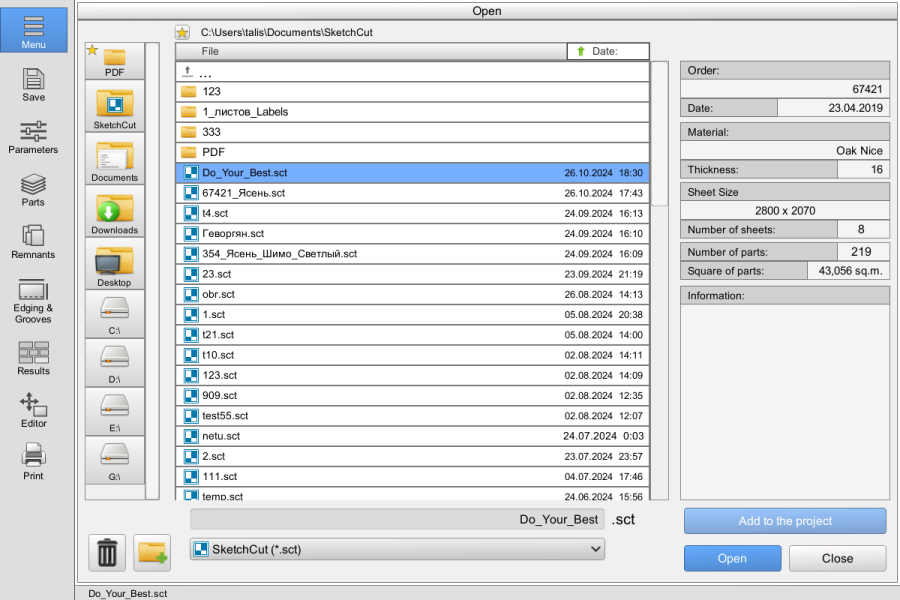Viewport: 900px width, 600px height.
Task: Go up one directory level
Action: [x=412, y=72]
